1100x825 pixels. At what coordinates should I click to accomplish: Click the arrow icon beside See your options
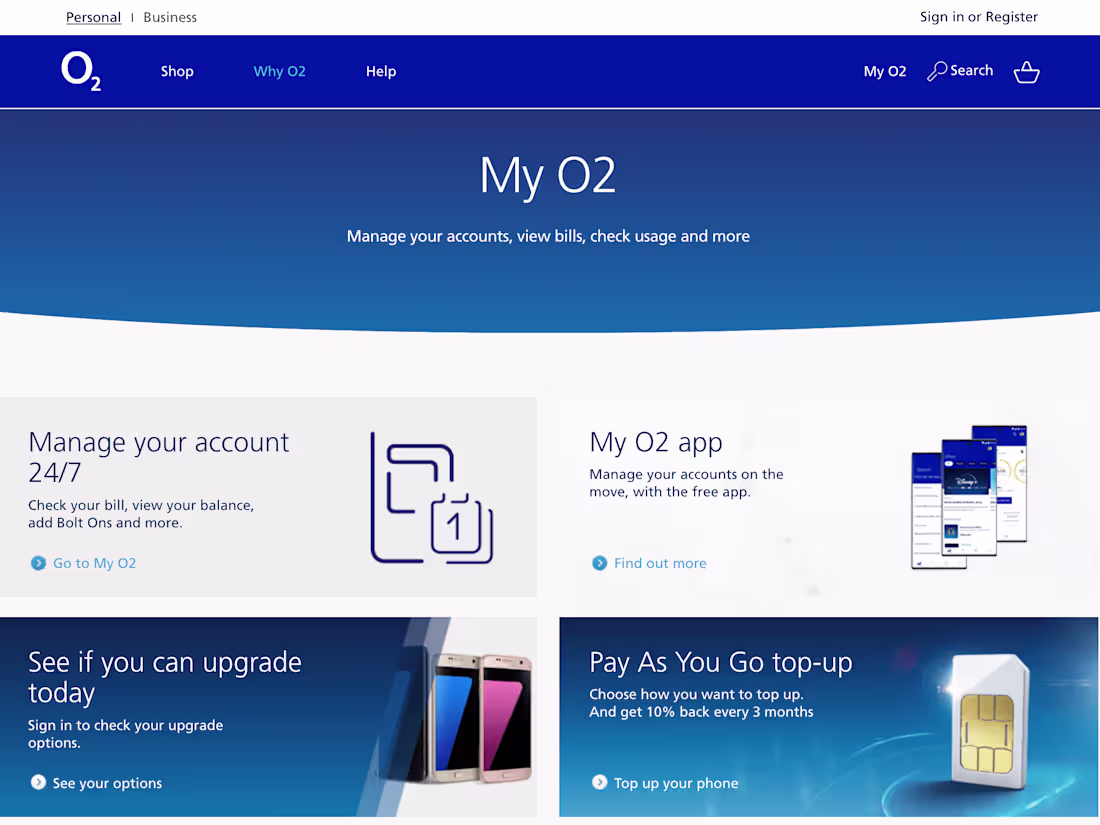[37, 783]
